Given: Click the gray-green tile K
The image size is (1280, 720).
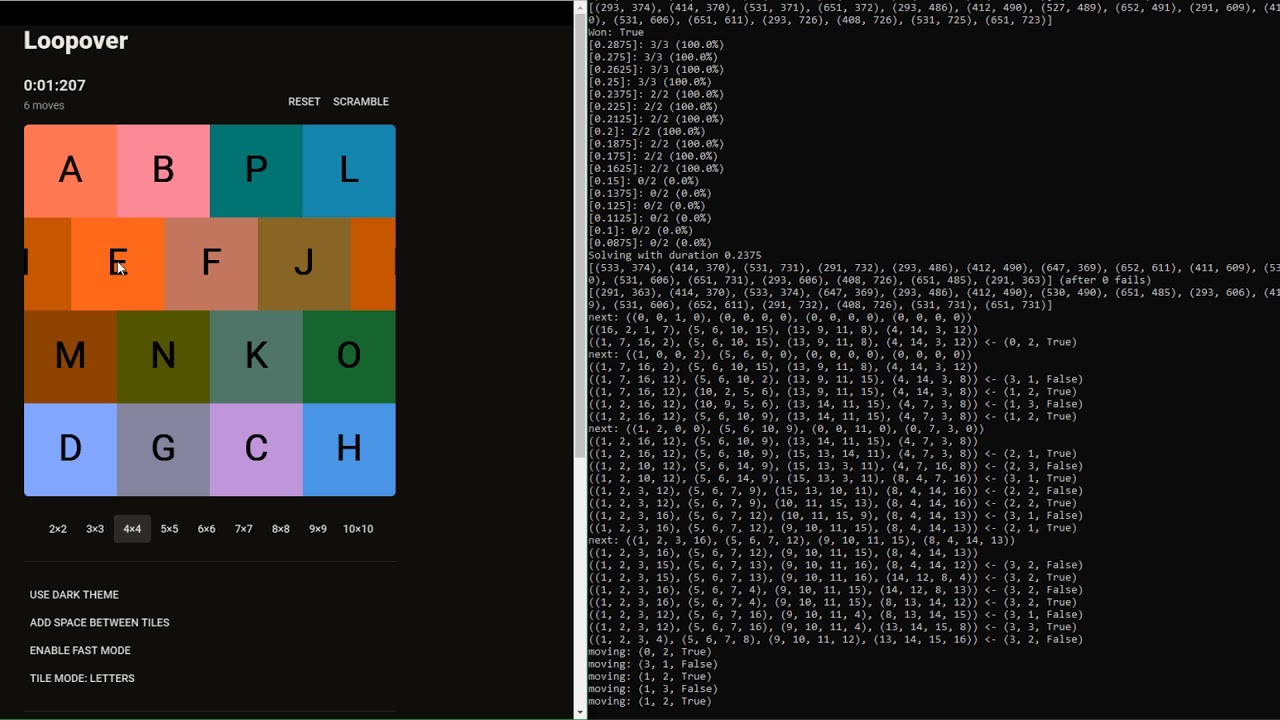Looking at the screenshot, I should 256,357.
